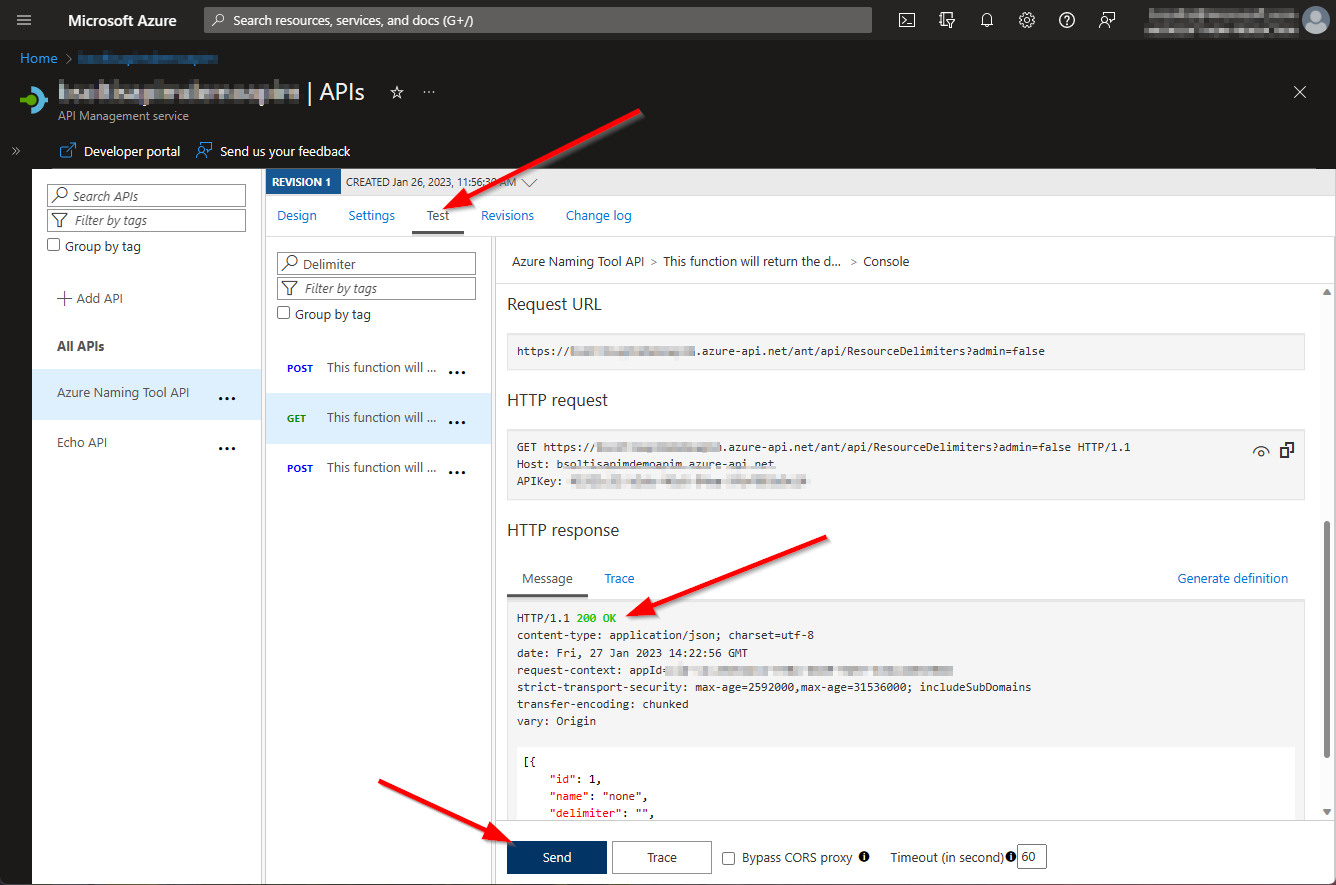Expand the Revision 1 created date dropdown

[x=530, y=181]
